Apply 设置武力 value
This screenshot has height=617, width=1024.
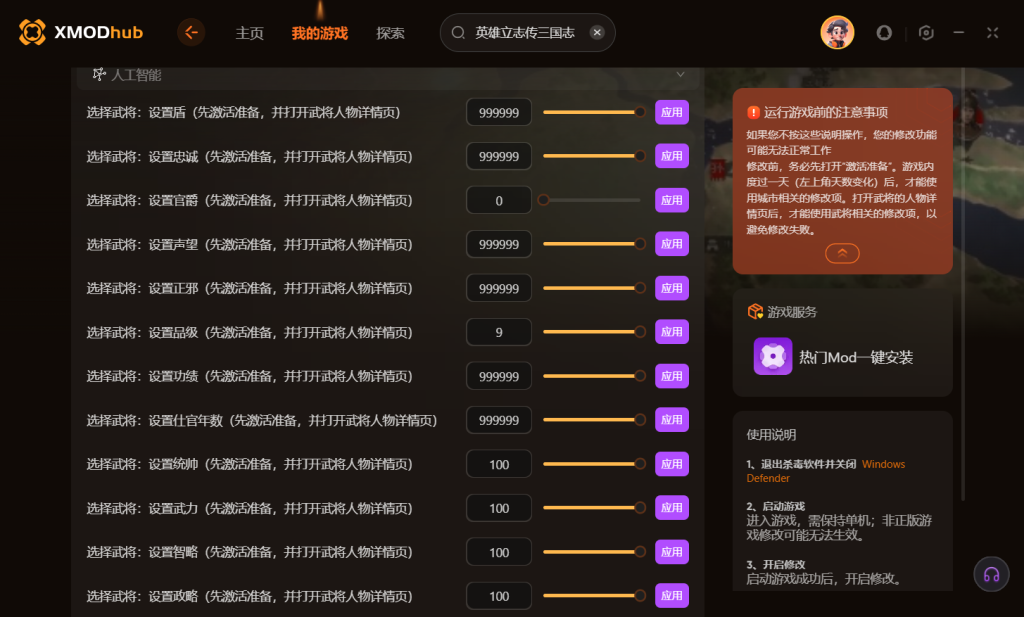click(x=671, y=508)
